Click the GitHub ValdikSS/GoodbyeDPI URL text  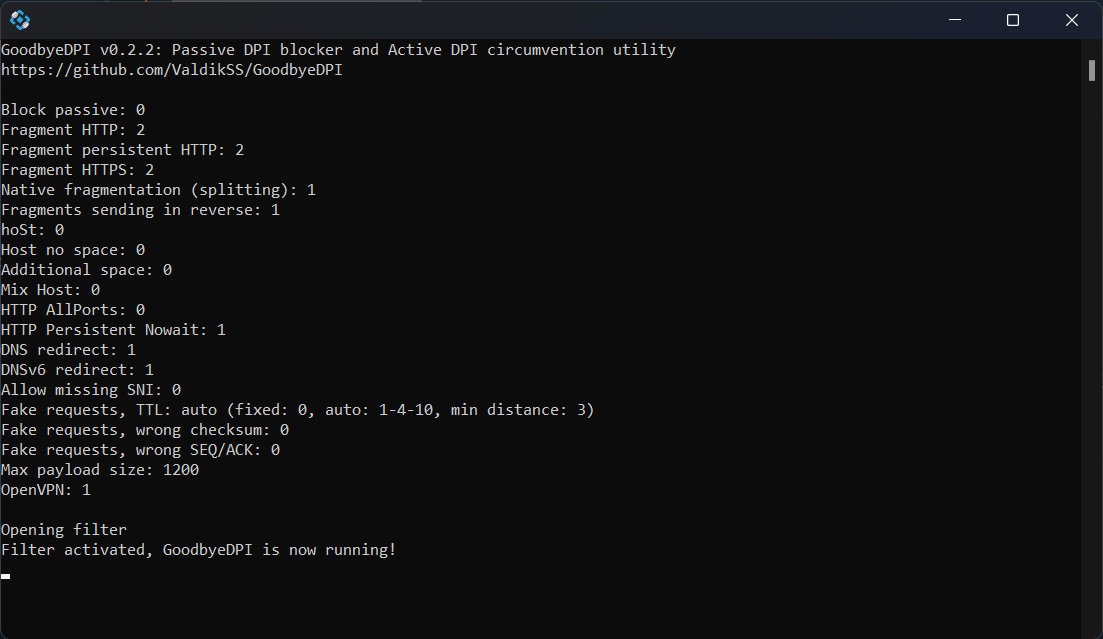coord(172,70)
